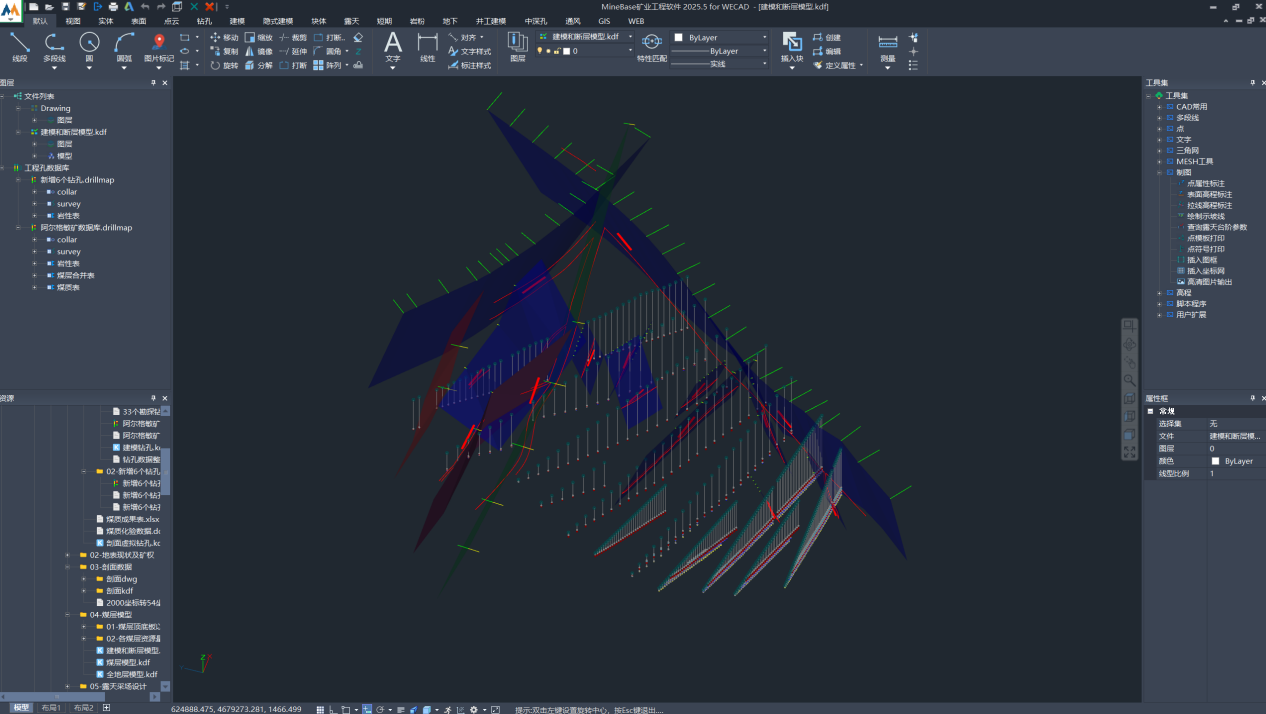Switch to the 布局1 layout tab
Viewport: 1266px width, 714px height.
click(50, 708)
